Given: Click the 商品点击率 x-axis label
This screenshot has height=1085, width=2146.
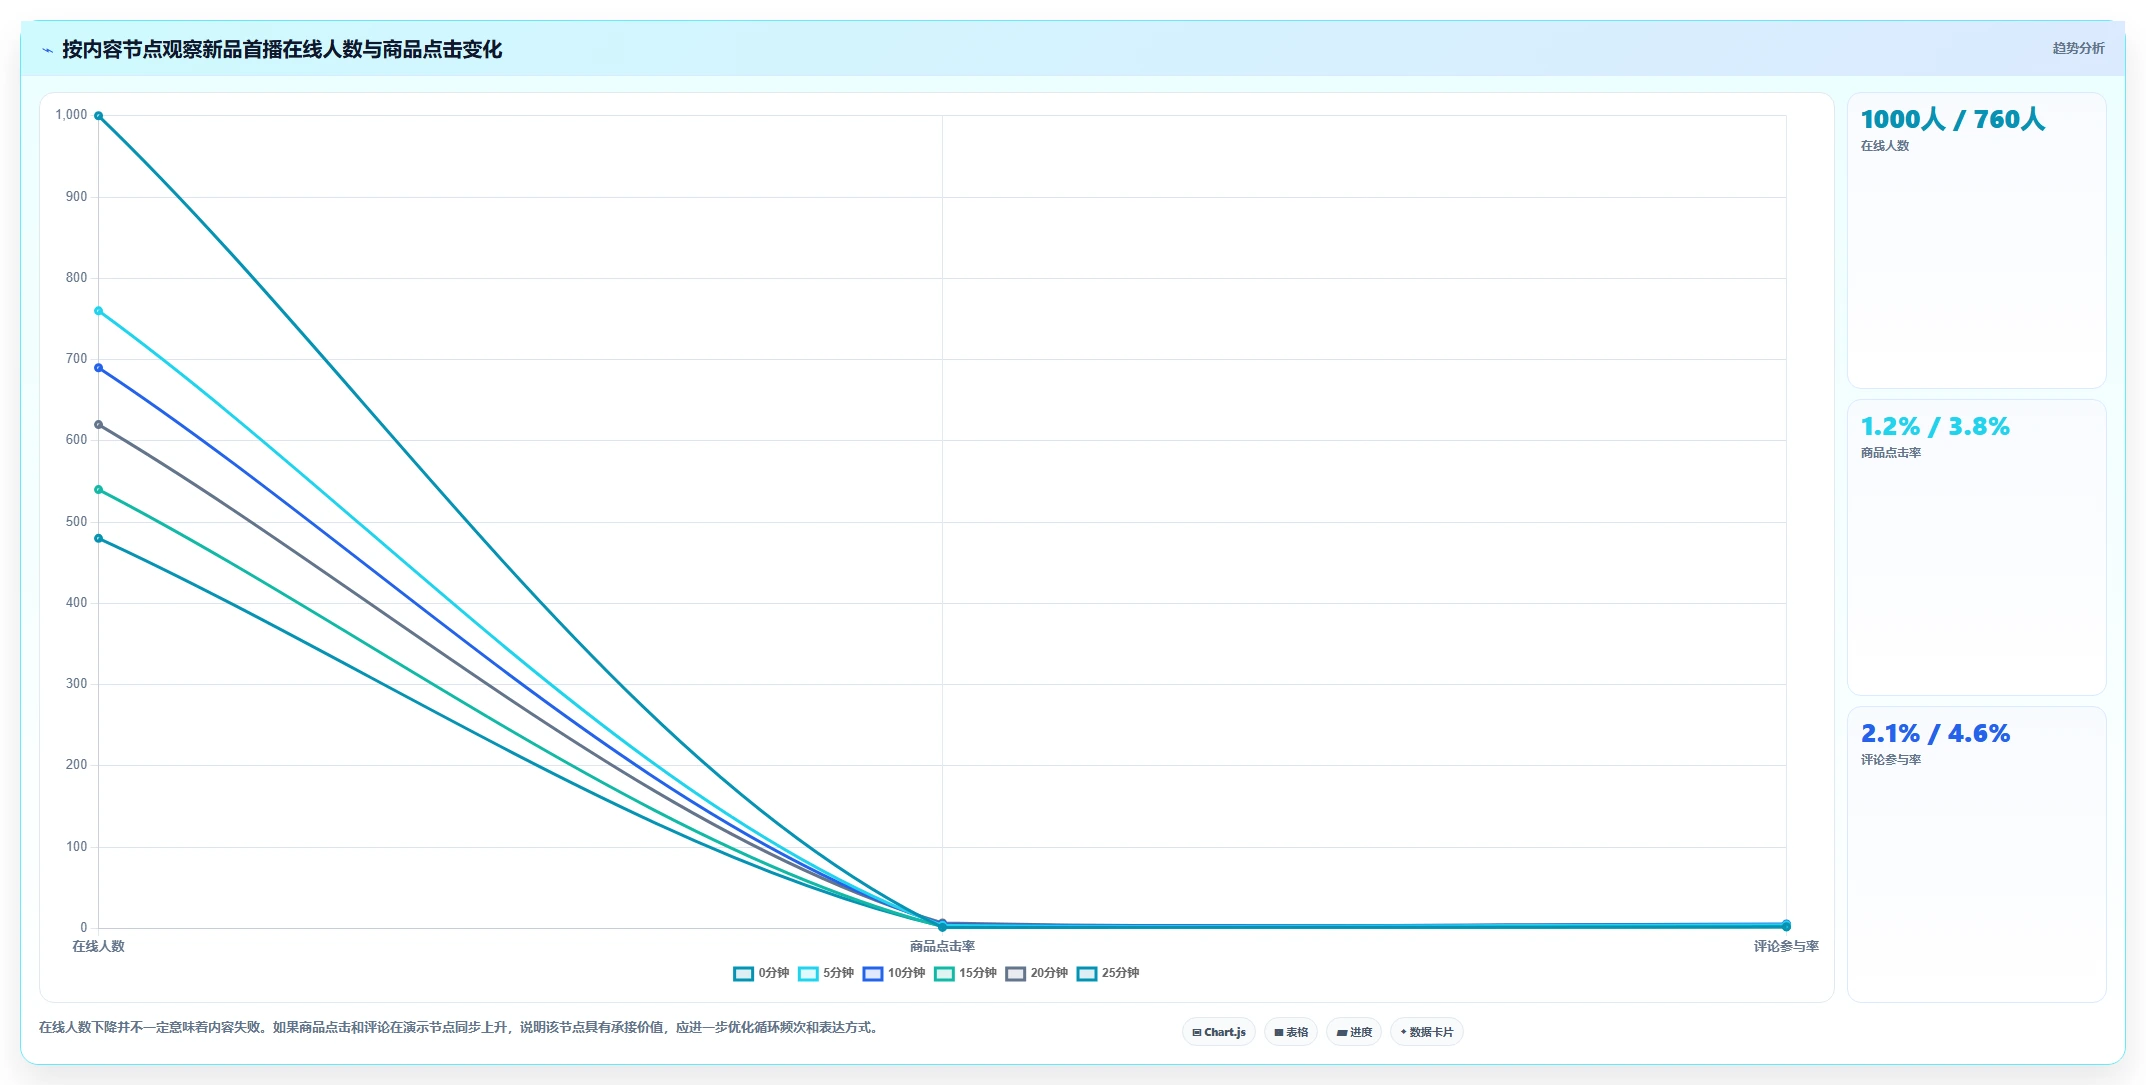Looking at the screenshot, I should click(x=942, y=946).
